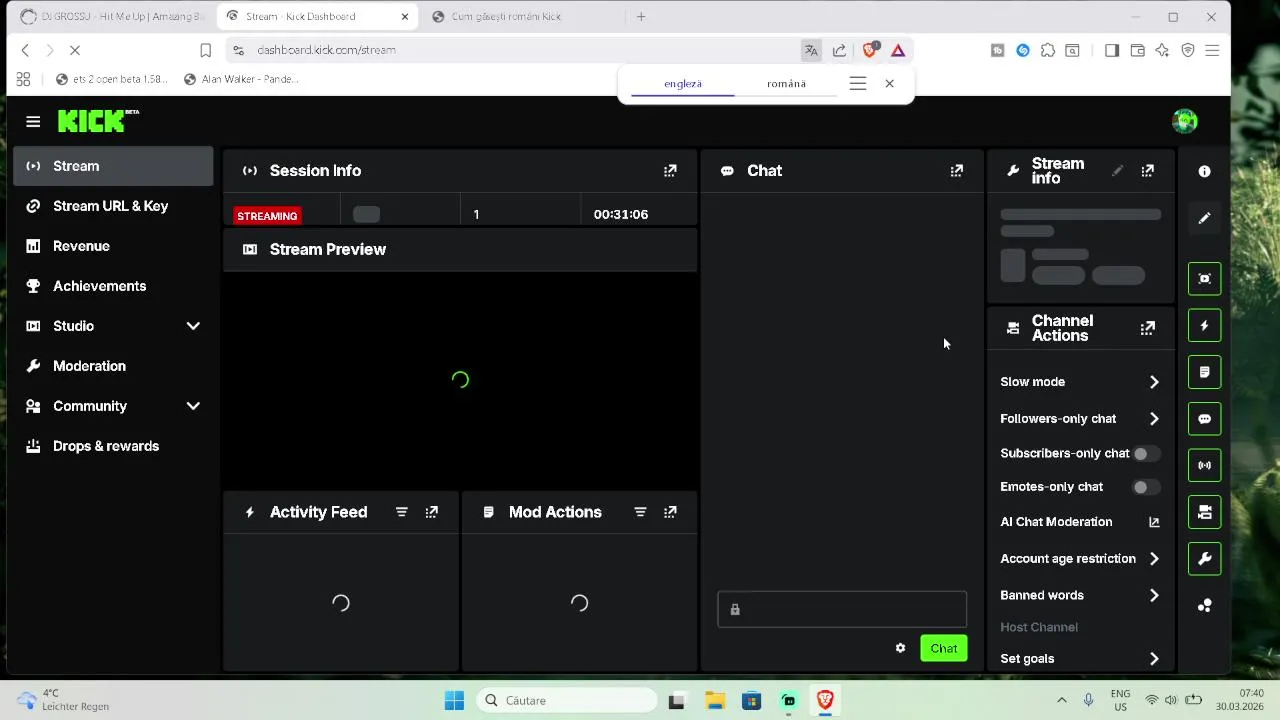Toggle Subscribers-only chat switch
1280x720 pixels.
[1146, 453]
